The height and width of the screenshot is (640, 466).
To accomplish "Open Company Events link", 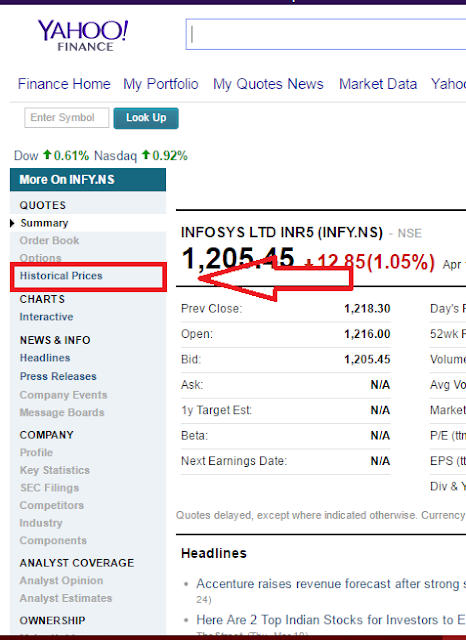I will (63, 395).
